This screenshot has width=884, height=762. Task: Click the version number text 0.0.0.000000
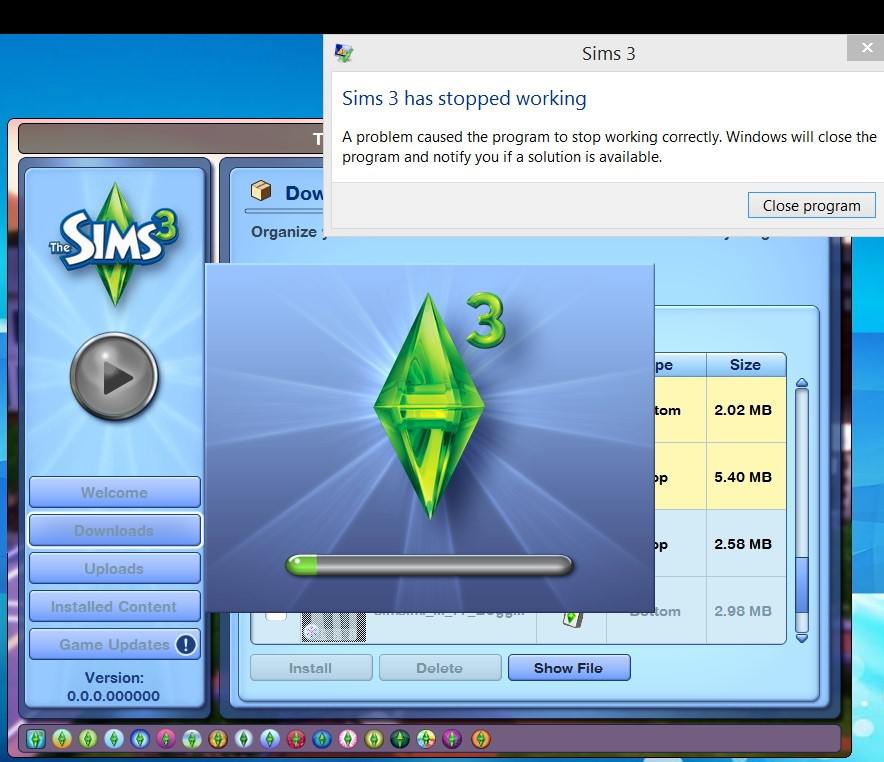[x=114, y=696]
